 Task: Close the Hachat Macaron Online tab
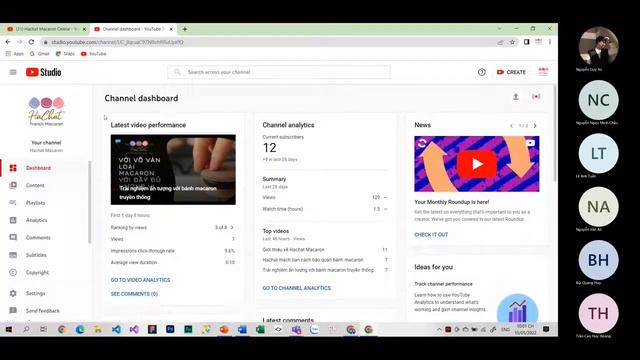coord(84,29)
